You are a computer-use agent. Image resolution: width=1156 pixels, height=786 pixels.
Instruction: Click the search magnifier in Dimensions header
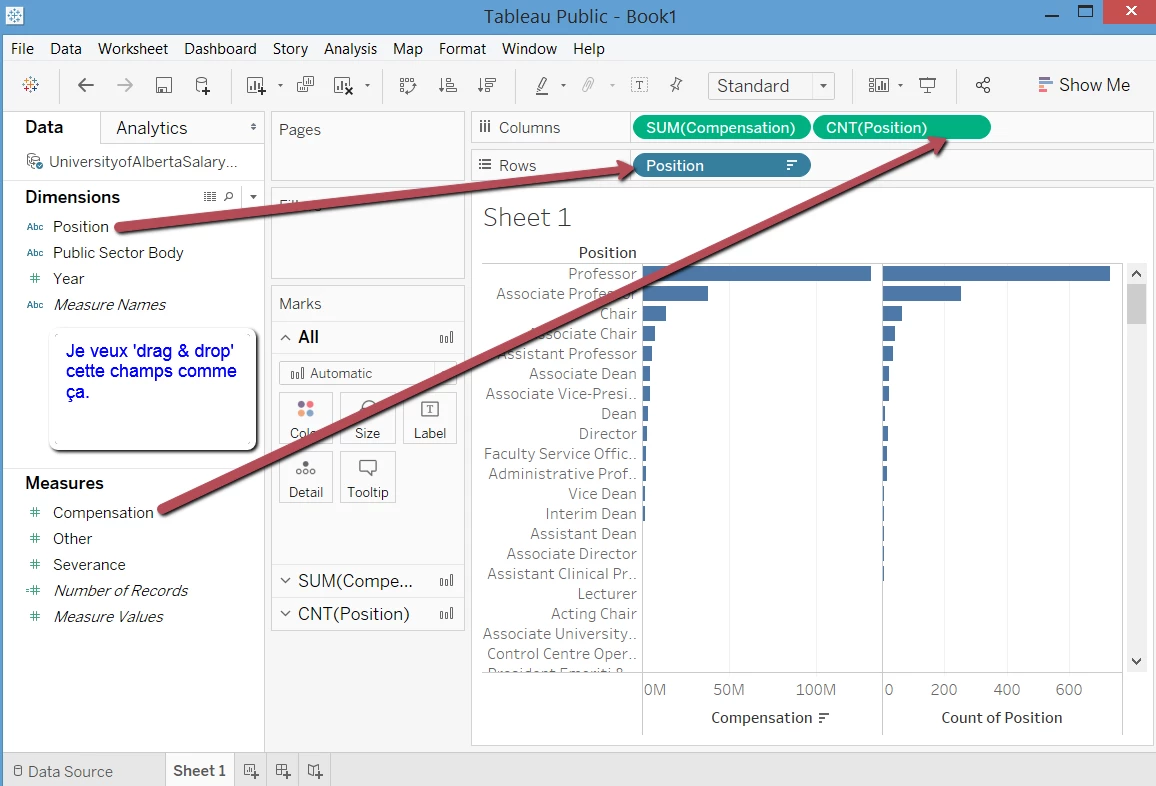coord(229,196)
